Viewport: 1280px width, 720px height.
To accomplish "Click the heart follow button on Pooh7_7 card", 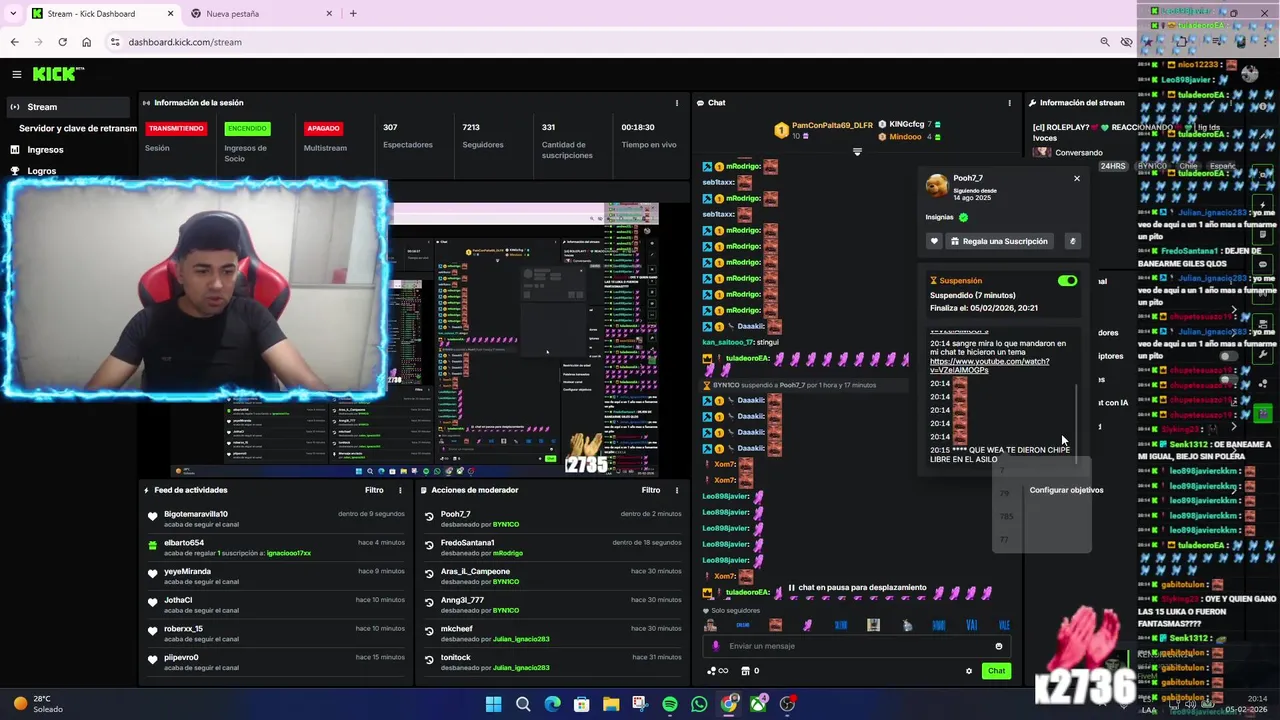I will [934, 241].
